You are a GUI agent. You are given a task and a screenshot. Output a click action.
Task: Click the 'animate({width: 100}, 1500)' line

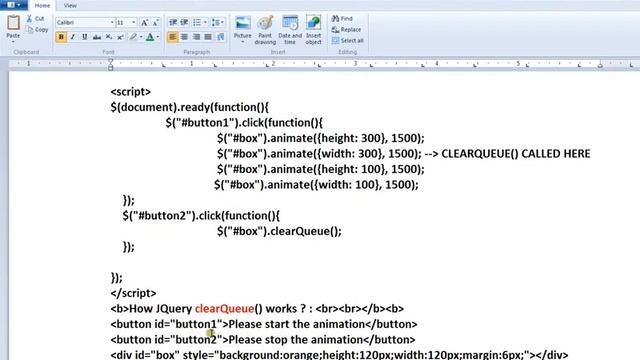[316, 185]
